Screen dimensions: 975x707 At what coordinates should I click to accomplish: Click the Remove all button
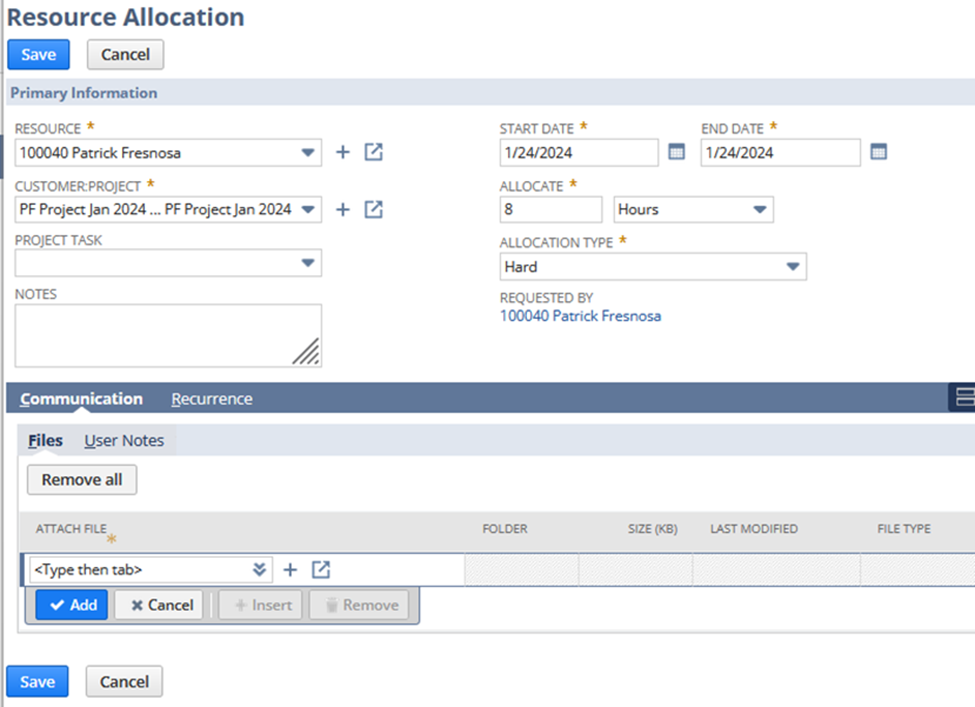(82, 480)
